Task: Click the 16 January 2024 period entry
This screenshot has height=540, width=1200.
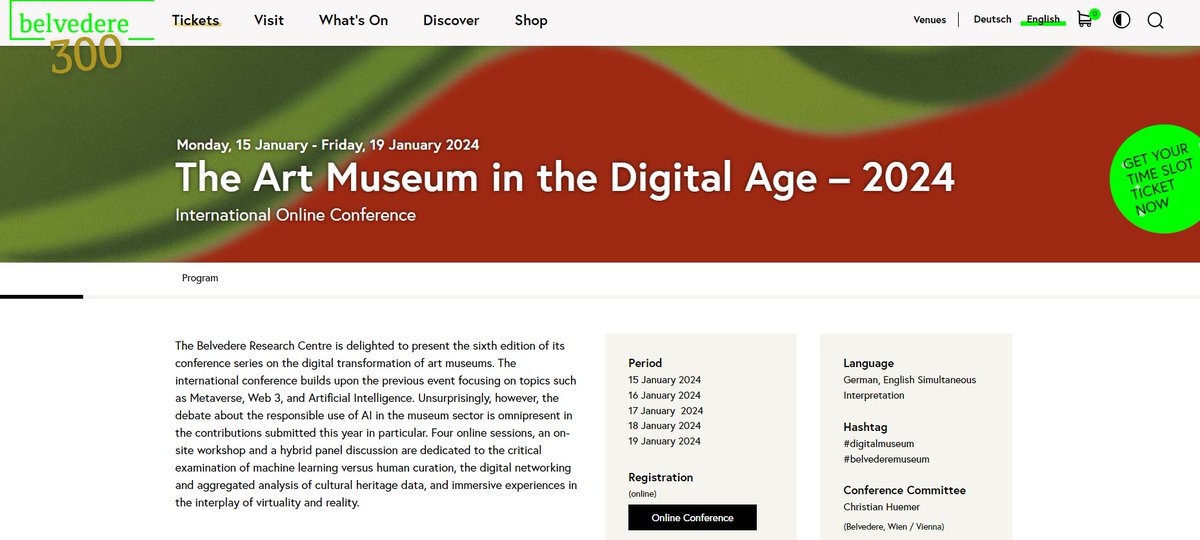Action: coord(664,395)
